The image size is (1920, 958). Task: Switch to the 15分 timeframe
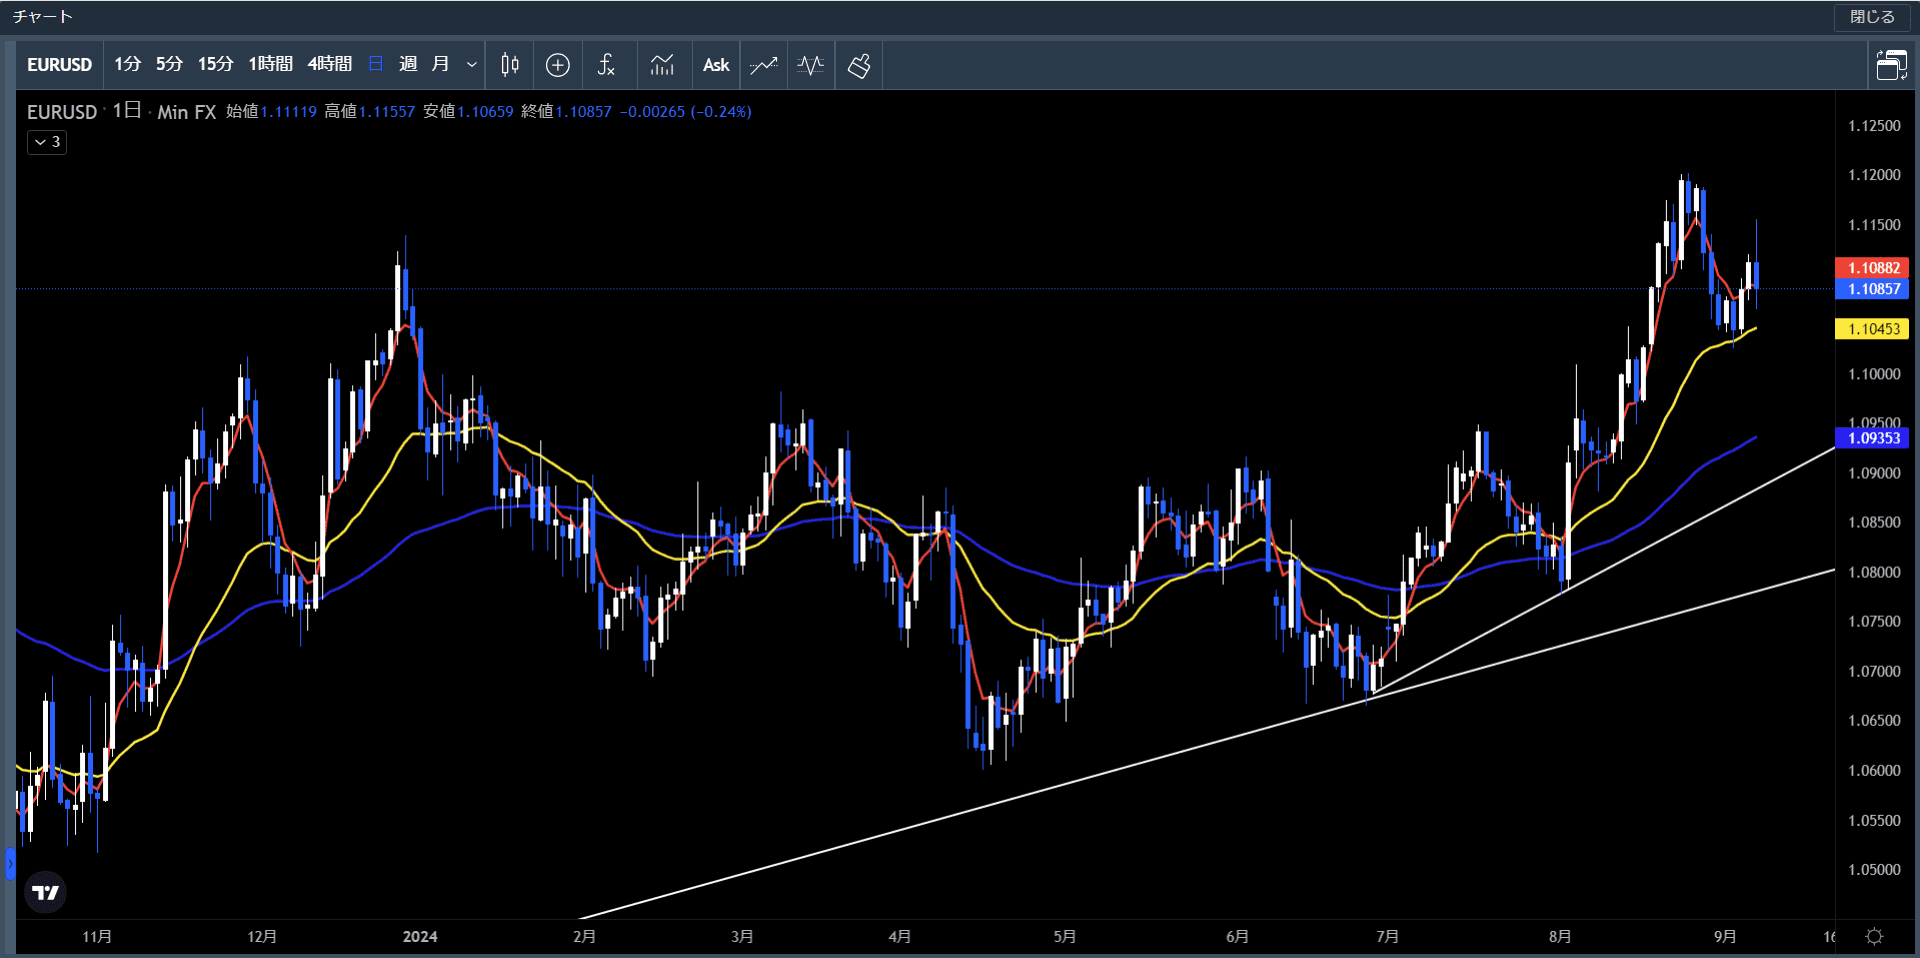(215, 65)
